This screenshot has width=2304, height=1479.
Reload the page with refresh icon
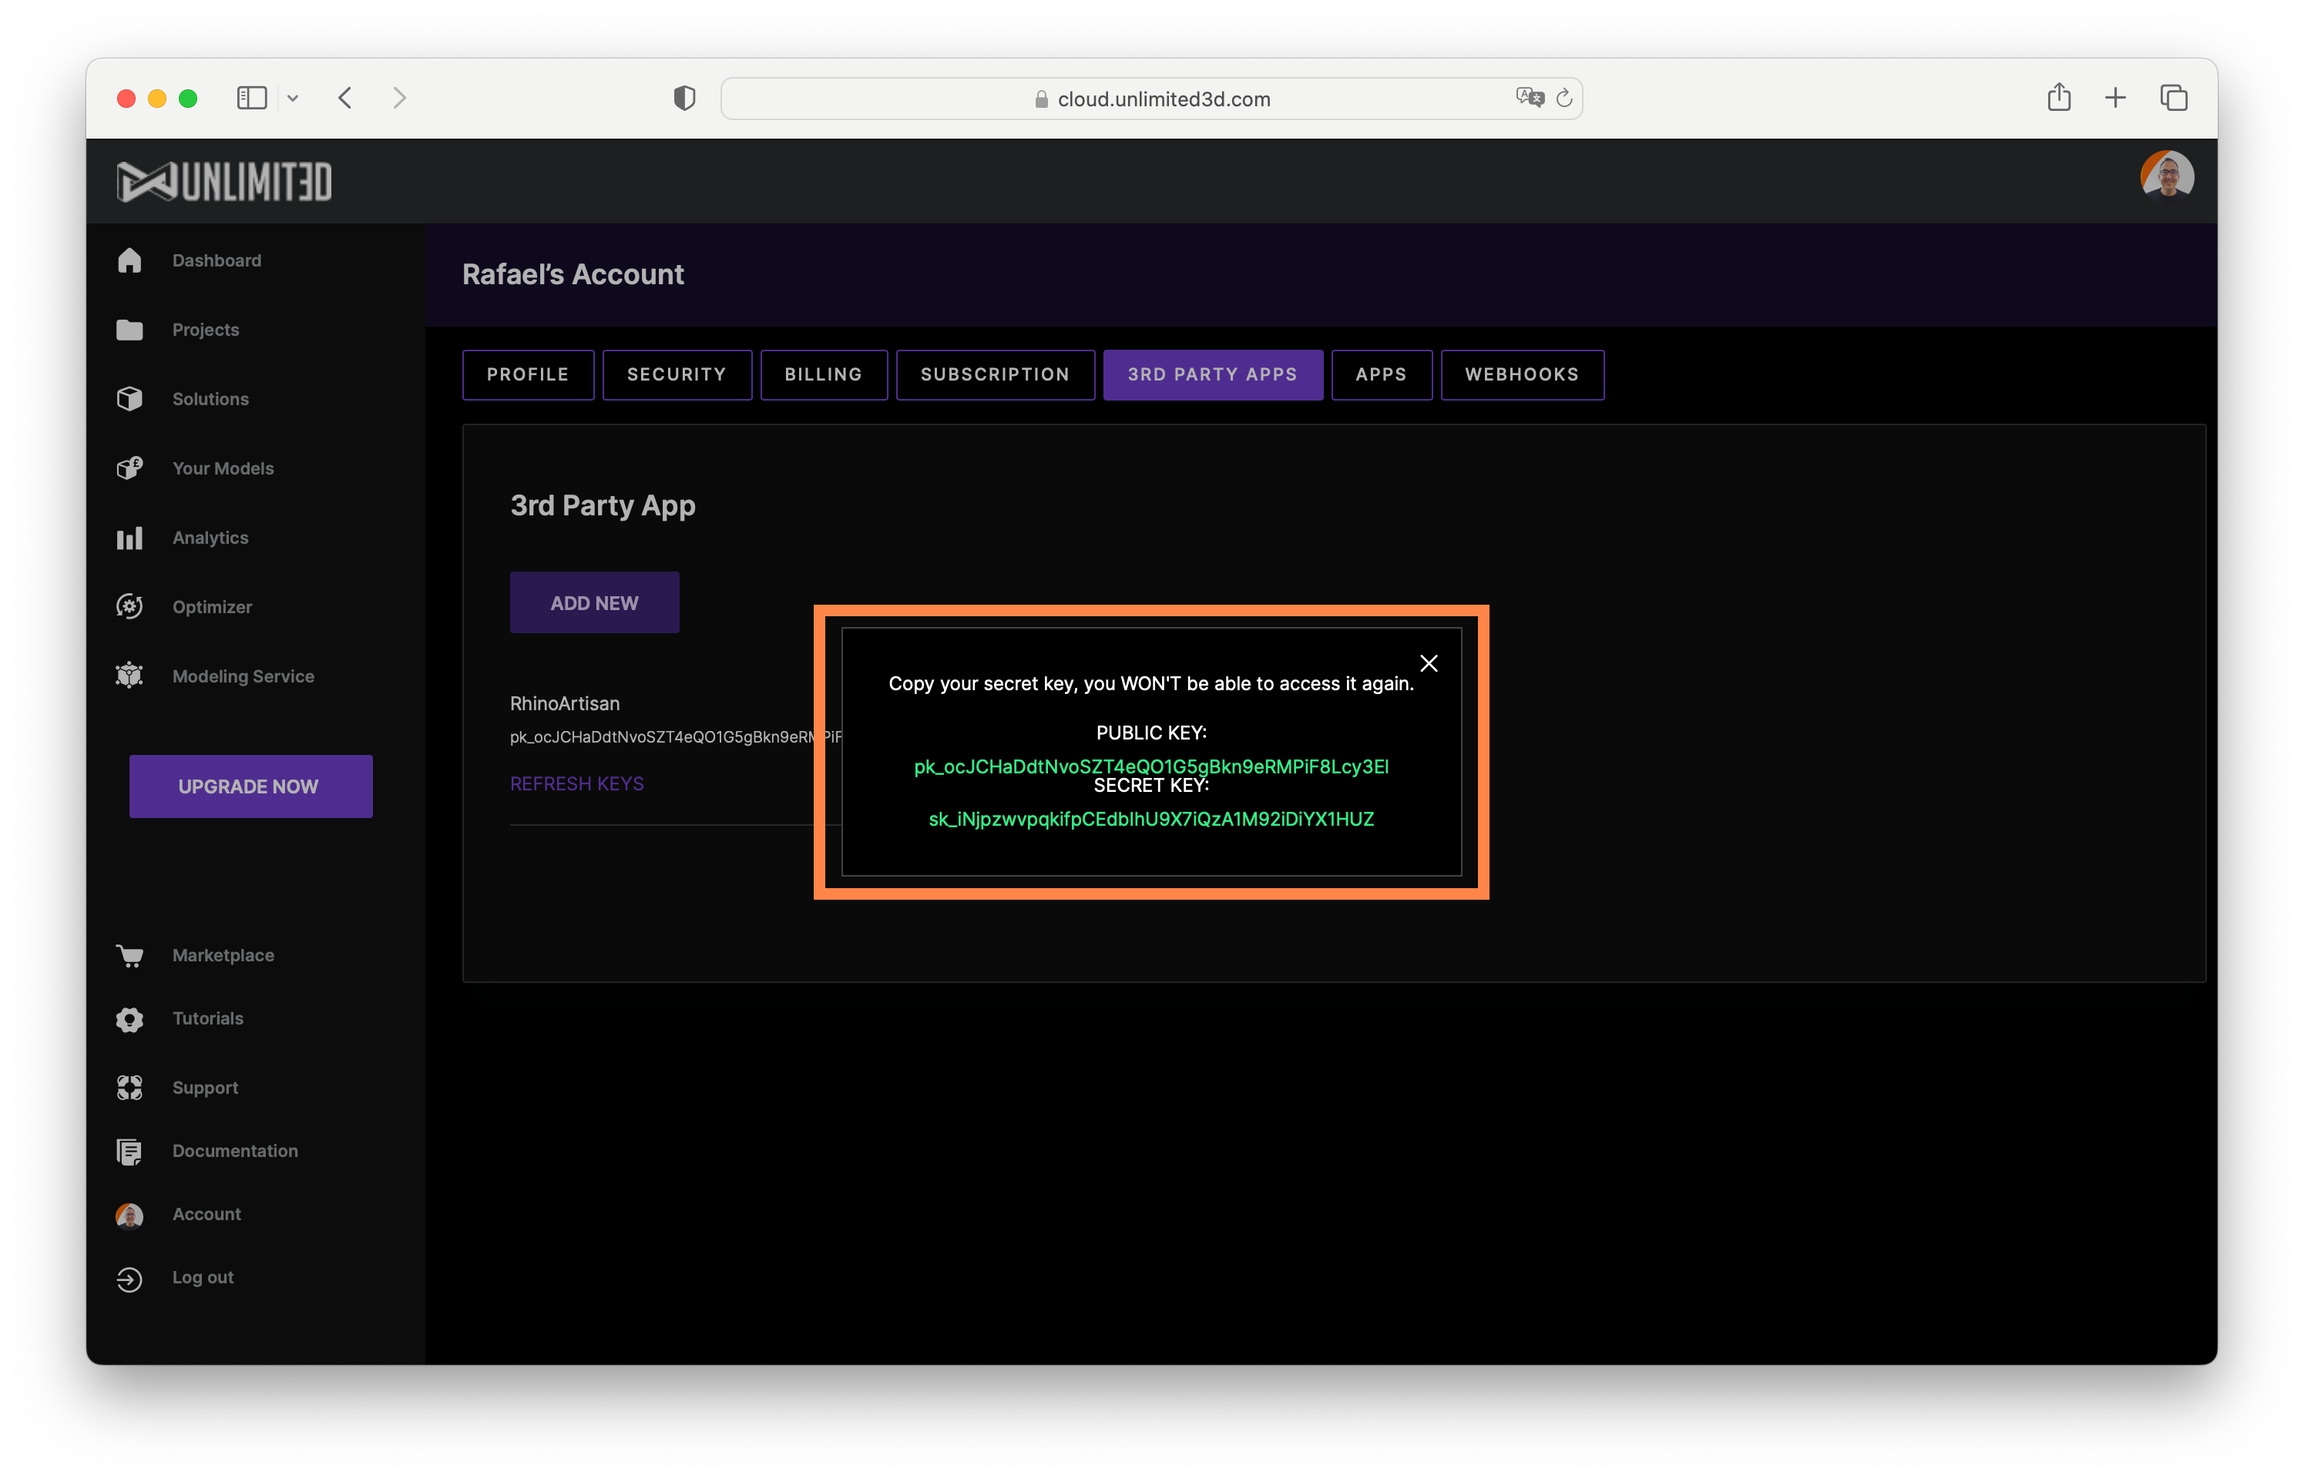[x=1565, y=98]
